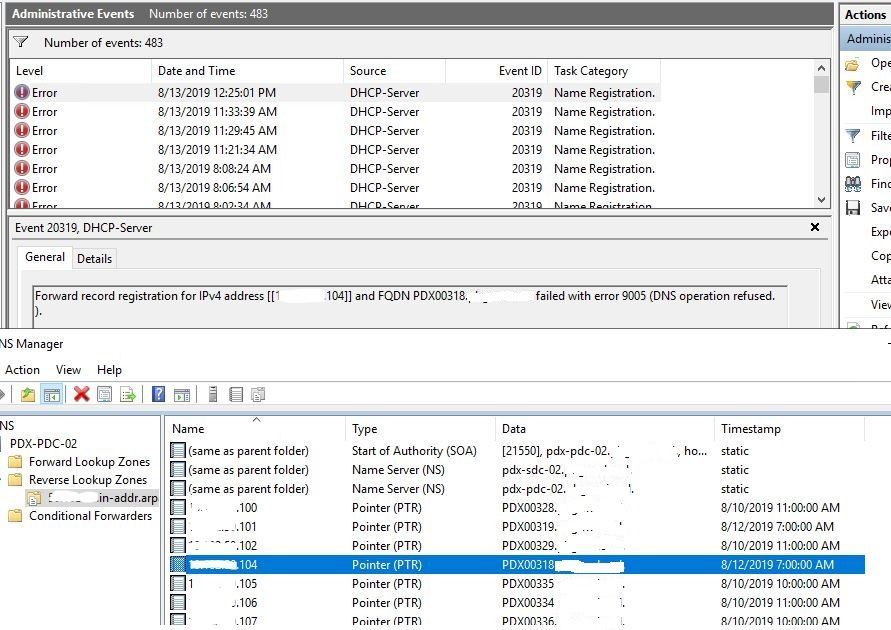Open Properties via the DNS toolbar properties icon

105,394
